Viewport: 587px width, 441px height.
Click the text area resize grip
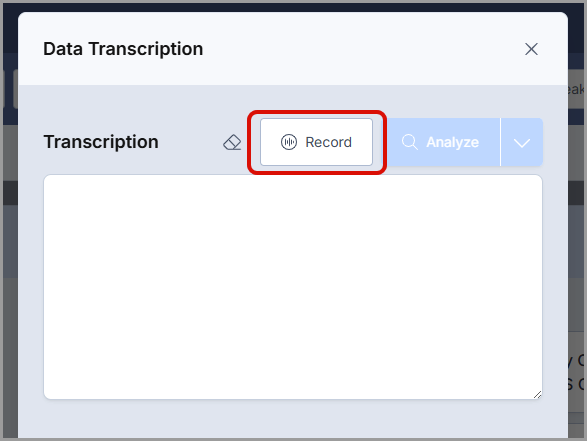[x=537, y=394]
